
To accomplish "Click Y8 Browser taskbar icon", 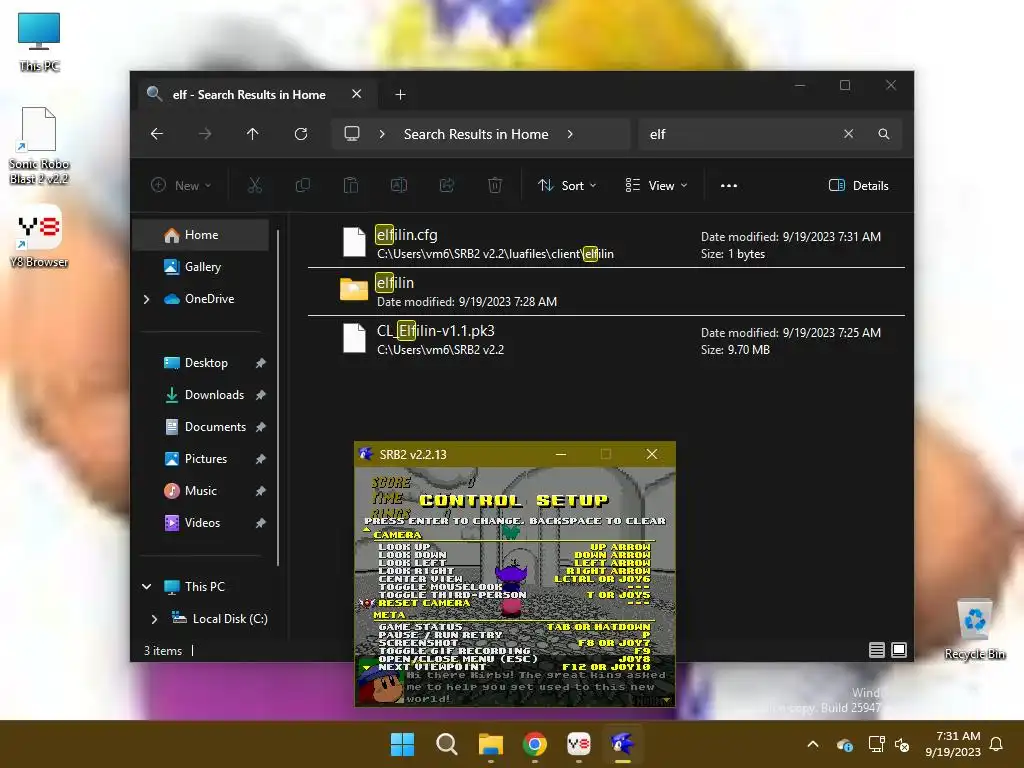I will click(579, 744).
